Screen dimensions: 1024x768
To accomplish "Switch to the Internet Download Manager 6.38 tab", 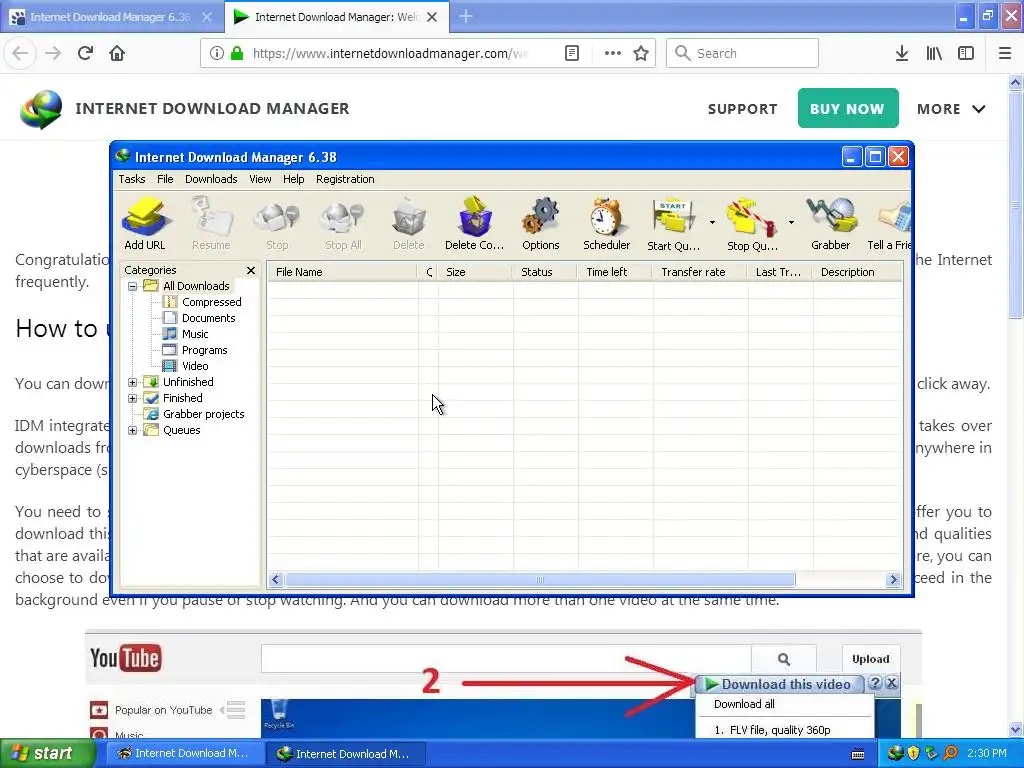I will click(x=110, y=17).
